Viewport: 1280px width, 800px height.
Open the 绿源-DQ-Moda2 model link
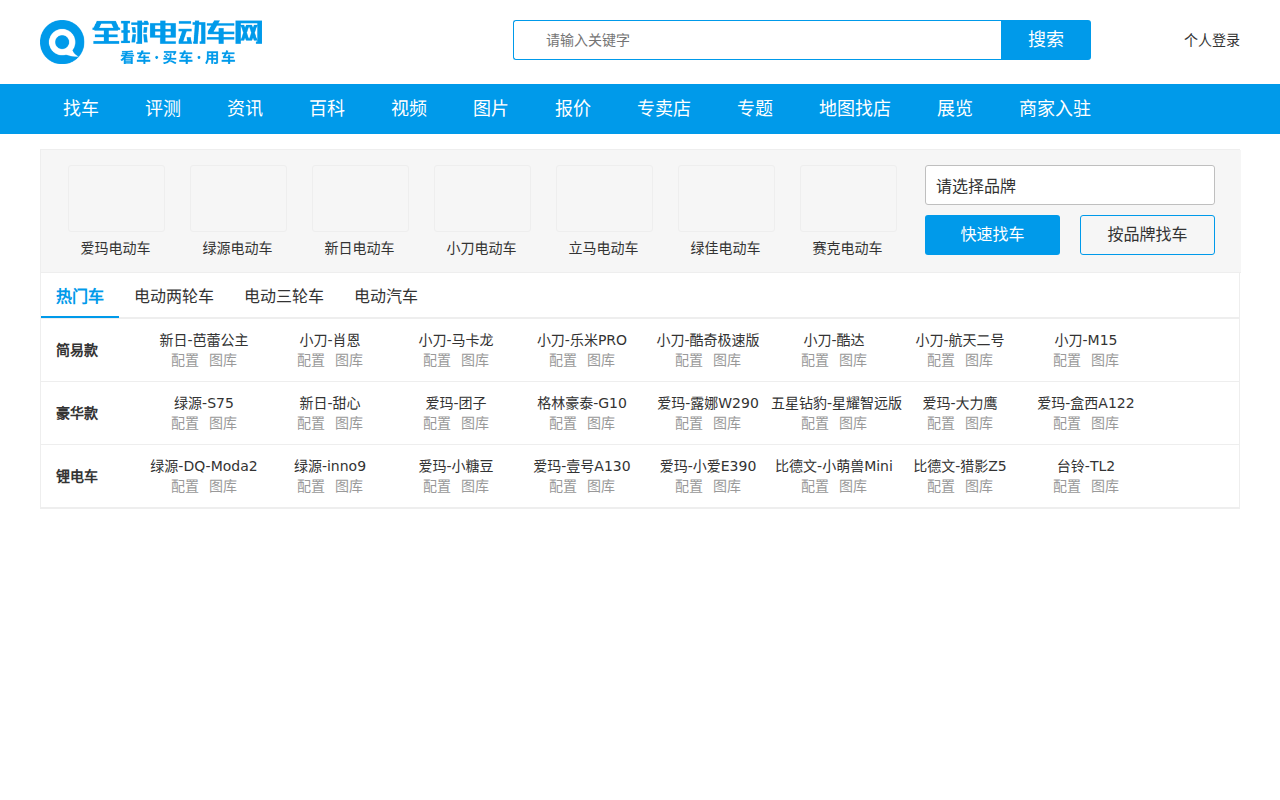tap(204, 466)
